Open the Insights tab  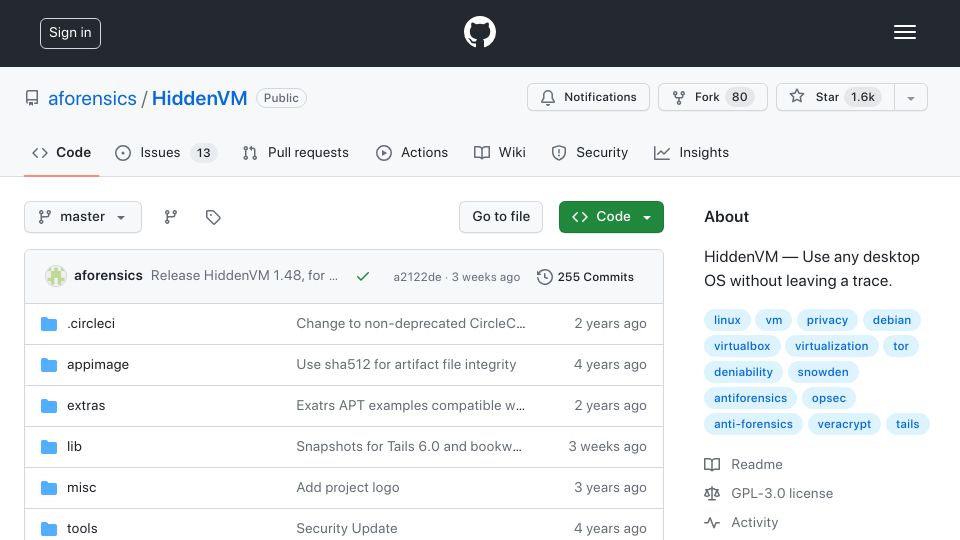pos(691,152)
